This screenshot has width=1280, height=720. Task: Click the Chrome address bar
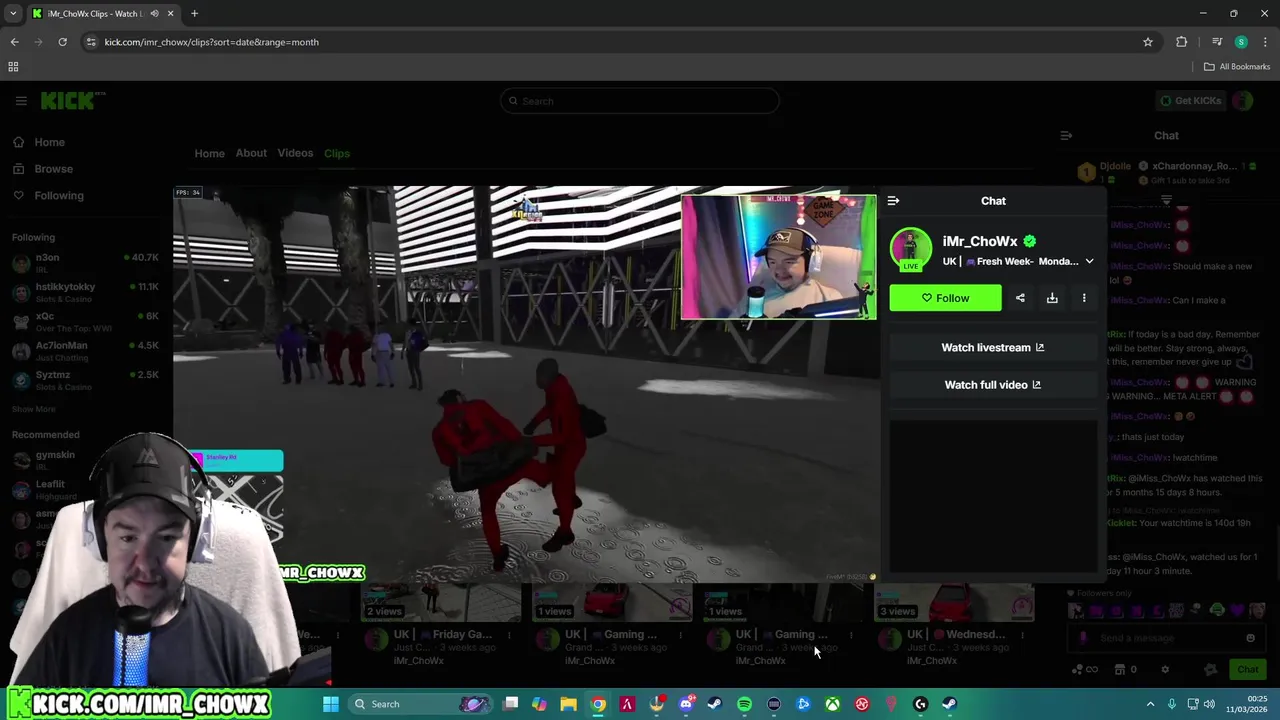point(620,42)
